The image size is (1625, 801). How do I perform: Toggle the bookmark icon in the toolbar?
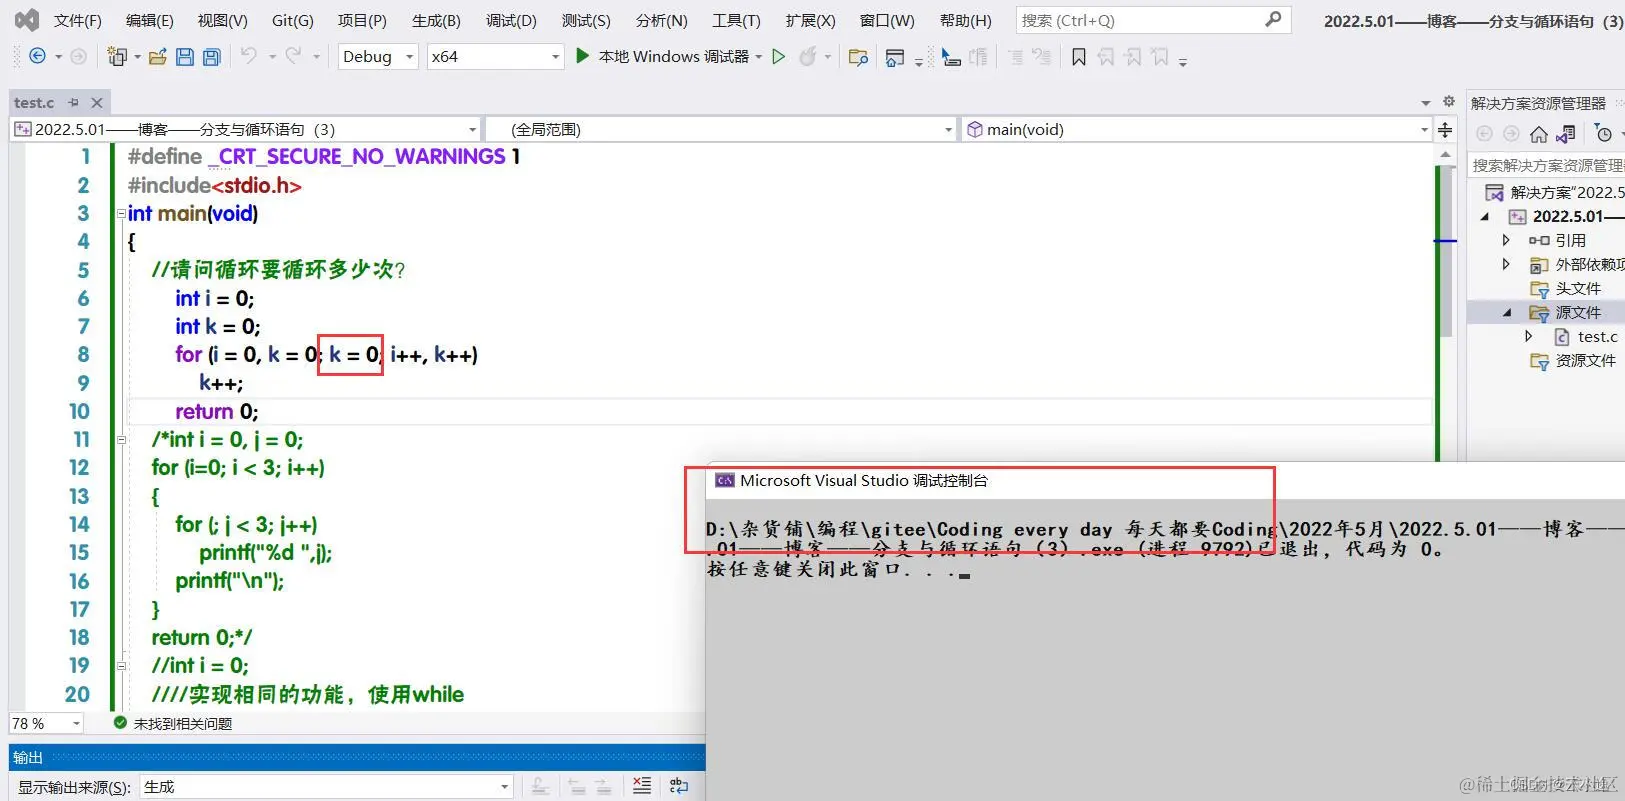[x=1079, y=57]
